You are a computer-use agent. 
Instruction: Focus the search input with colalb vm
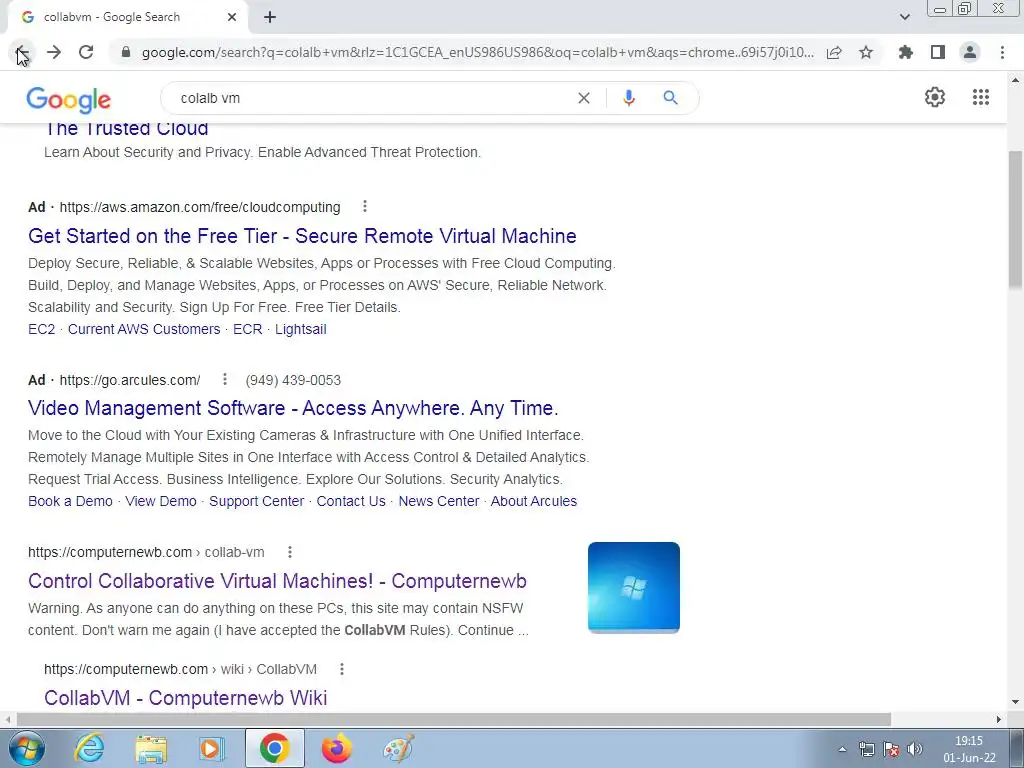(372, 98)
